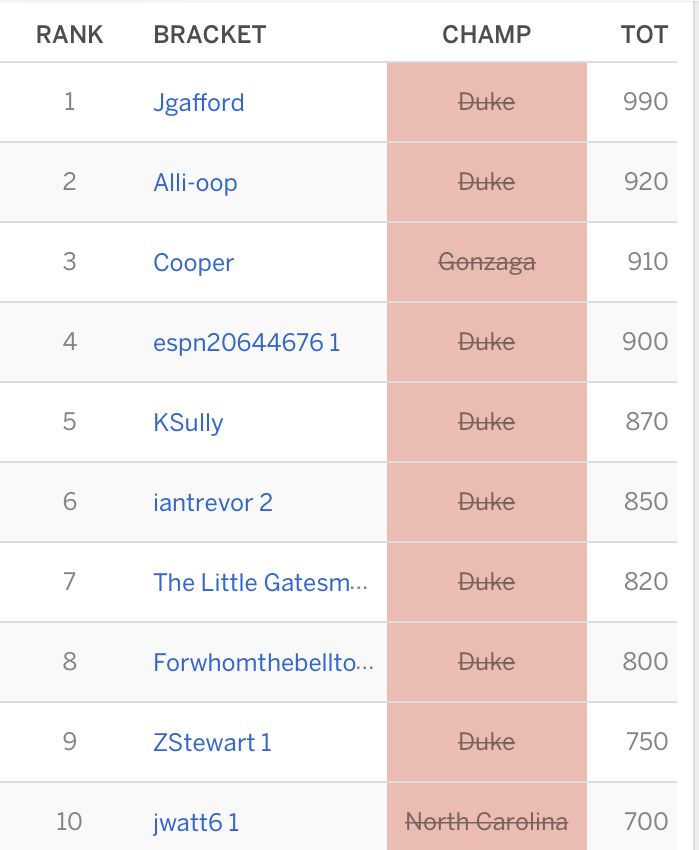Click the 910 total in Cooper's row
The height and width of the screenshot is (850, 699).
click(647, 262)
